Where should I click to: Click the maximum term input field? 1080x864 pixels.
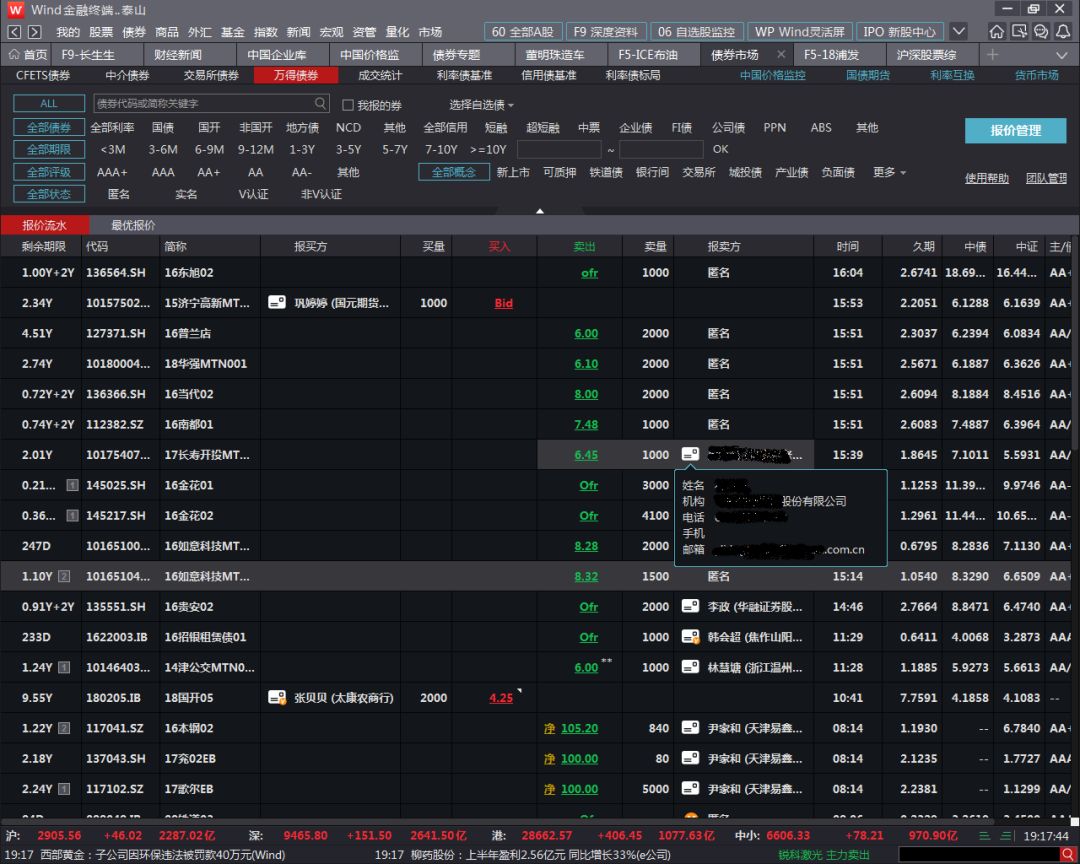(661, 150)
